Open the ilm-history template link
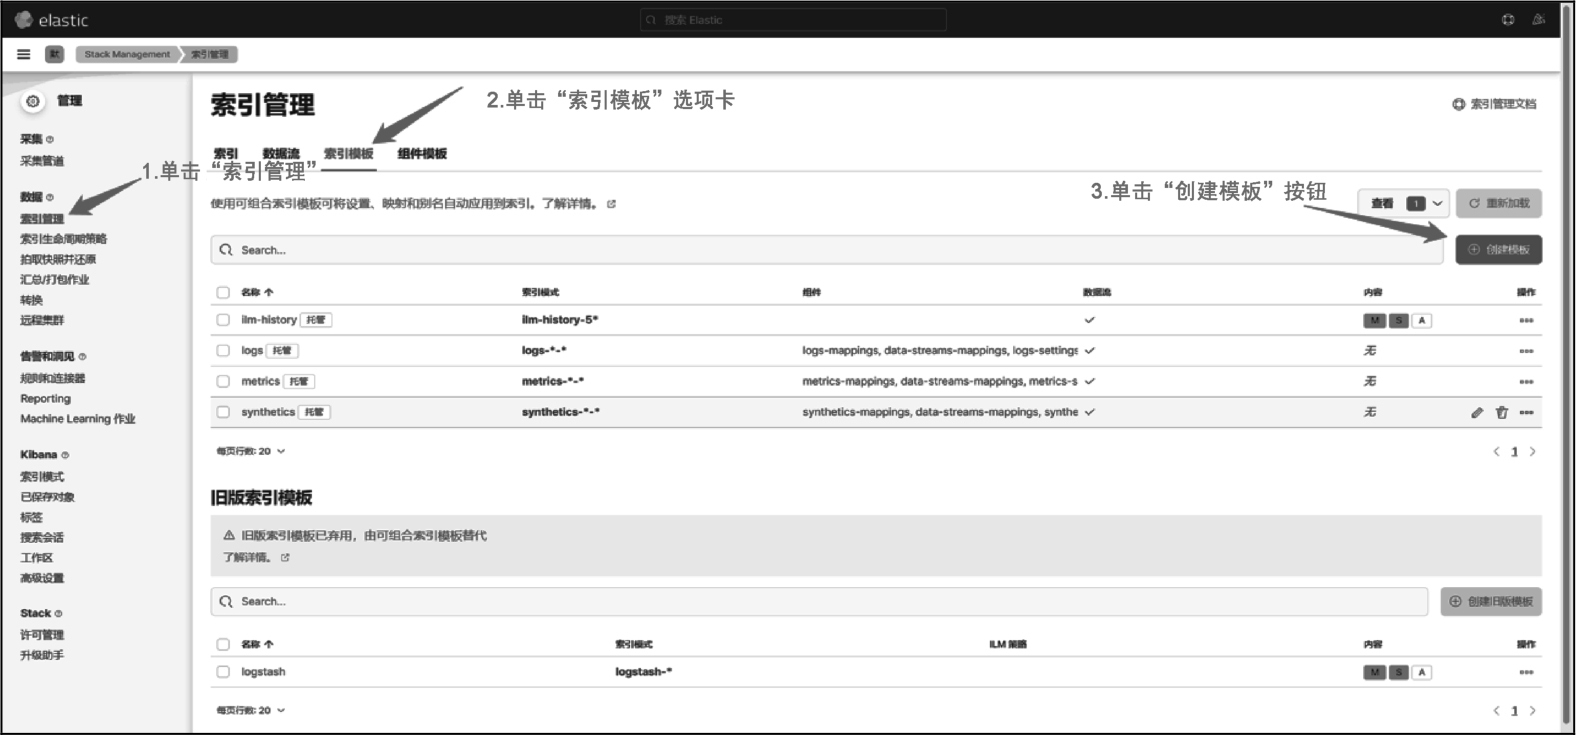The image size is (1576, 735). pyautogui.click(x=269, y=320)
